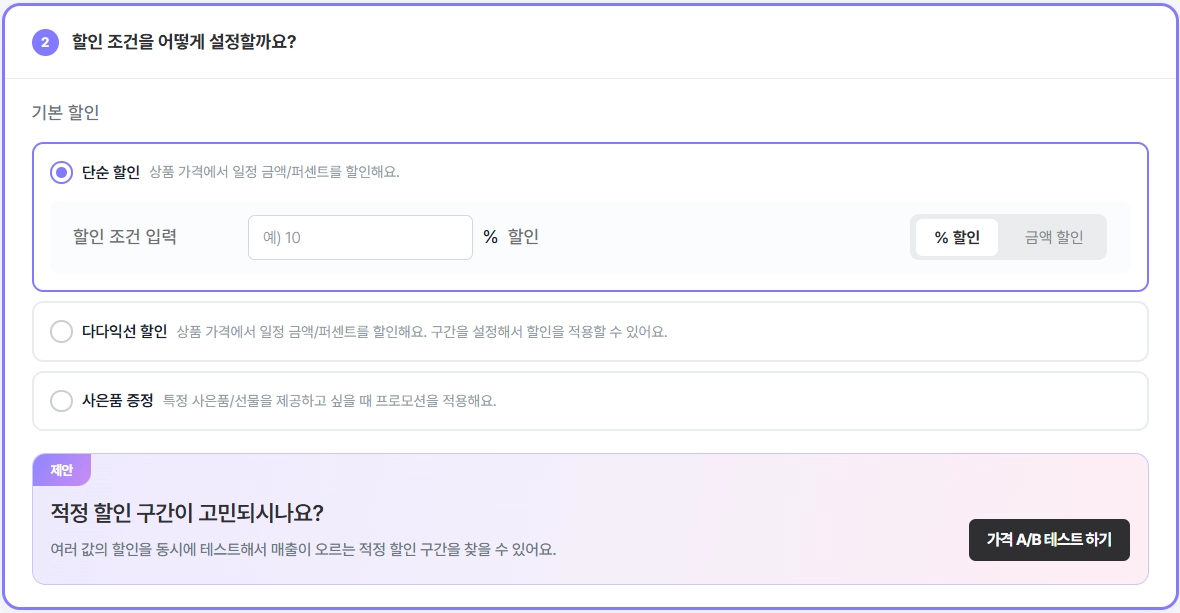1180x613 pixels.
Task: Click the purple step 2 number badge
Action: tap(45, 42)
